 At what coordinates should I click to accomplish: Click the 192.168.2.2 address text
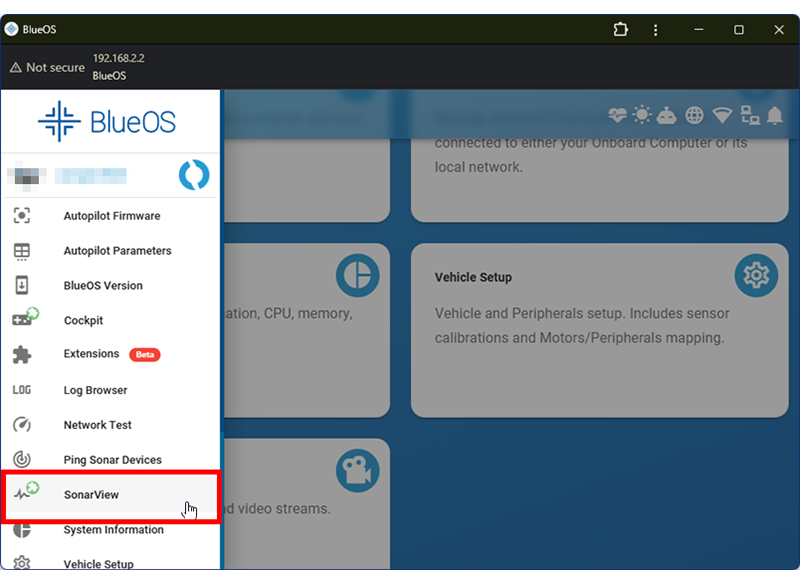118,58
